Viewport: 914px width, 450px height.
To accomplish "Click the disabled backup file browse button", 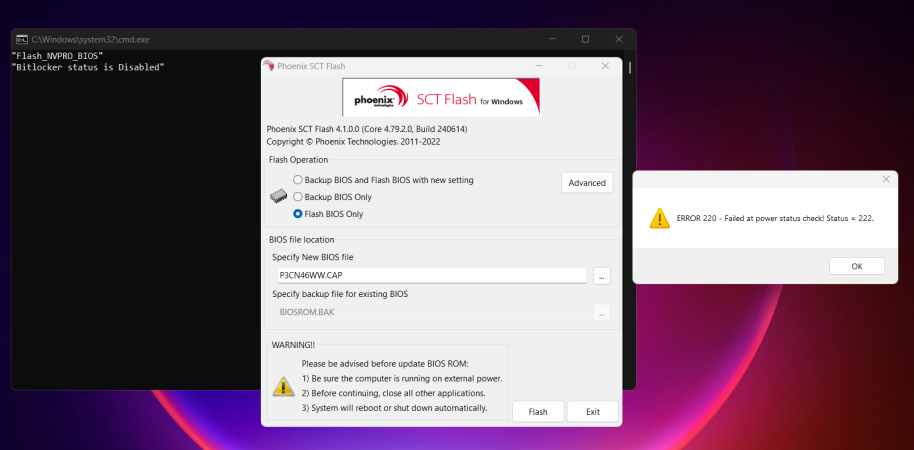I will [602, 313].
